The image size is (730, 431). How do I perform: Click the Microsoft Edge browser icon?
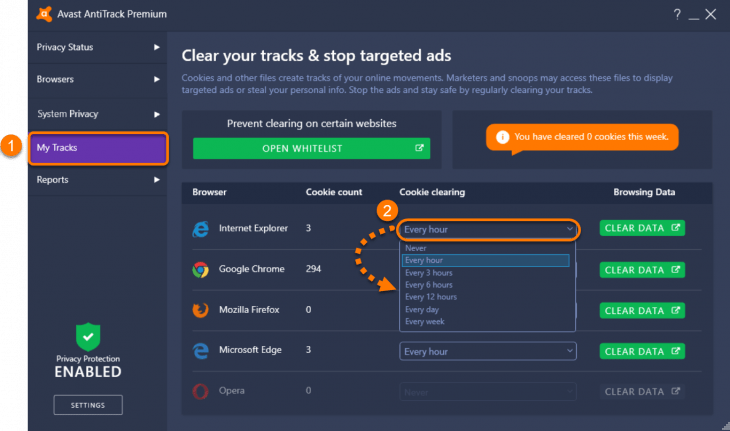[201, 350]
